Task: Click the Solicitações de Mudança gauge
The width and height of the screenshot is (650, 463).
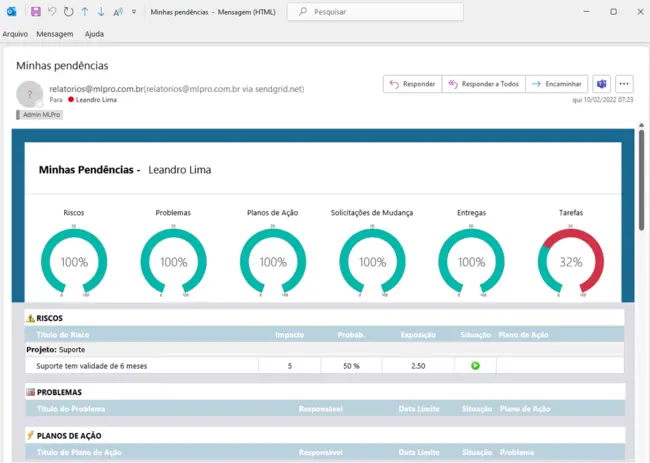Action: [x=372, y=262]
